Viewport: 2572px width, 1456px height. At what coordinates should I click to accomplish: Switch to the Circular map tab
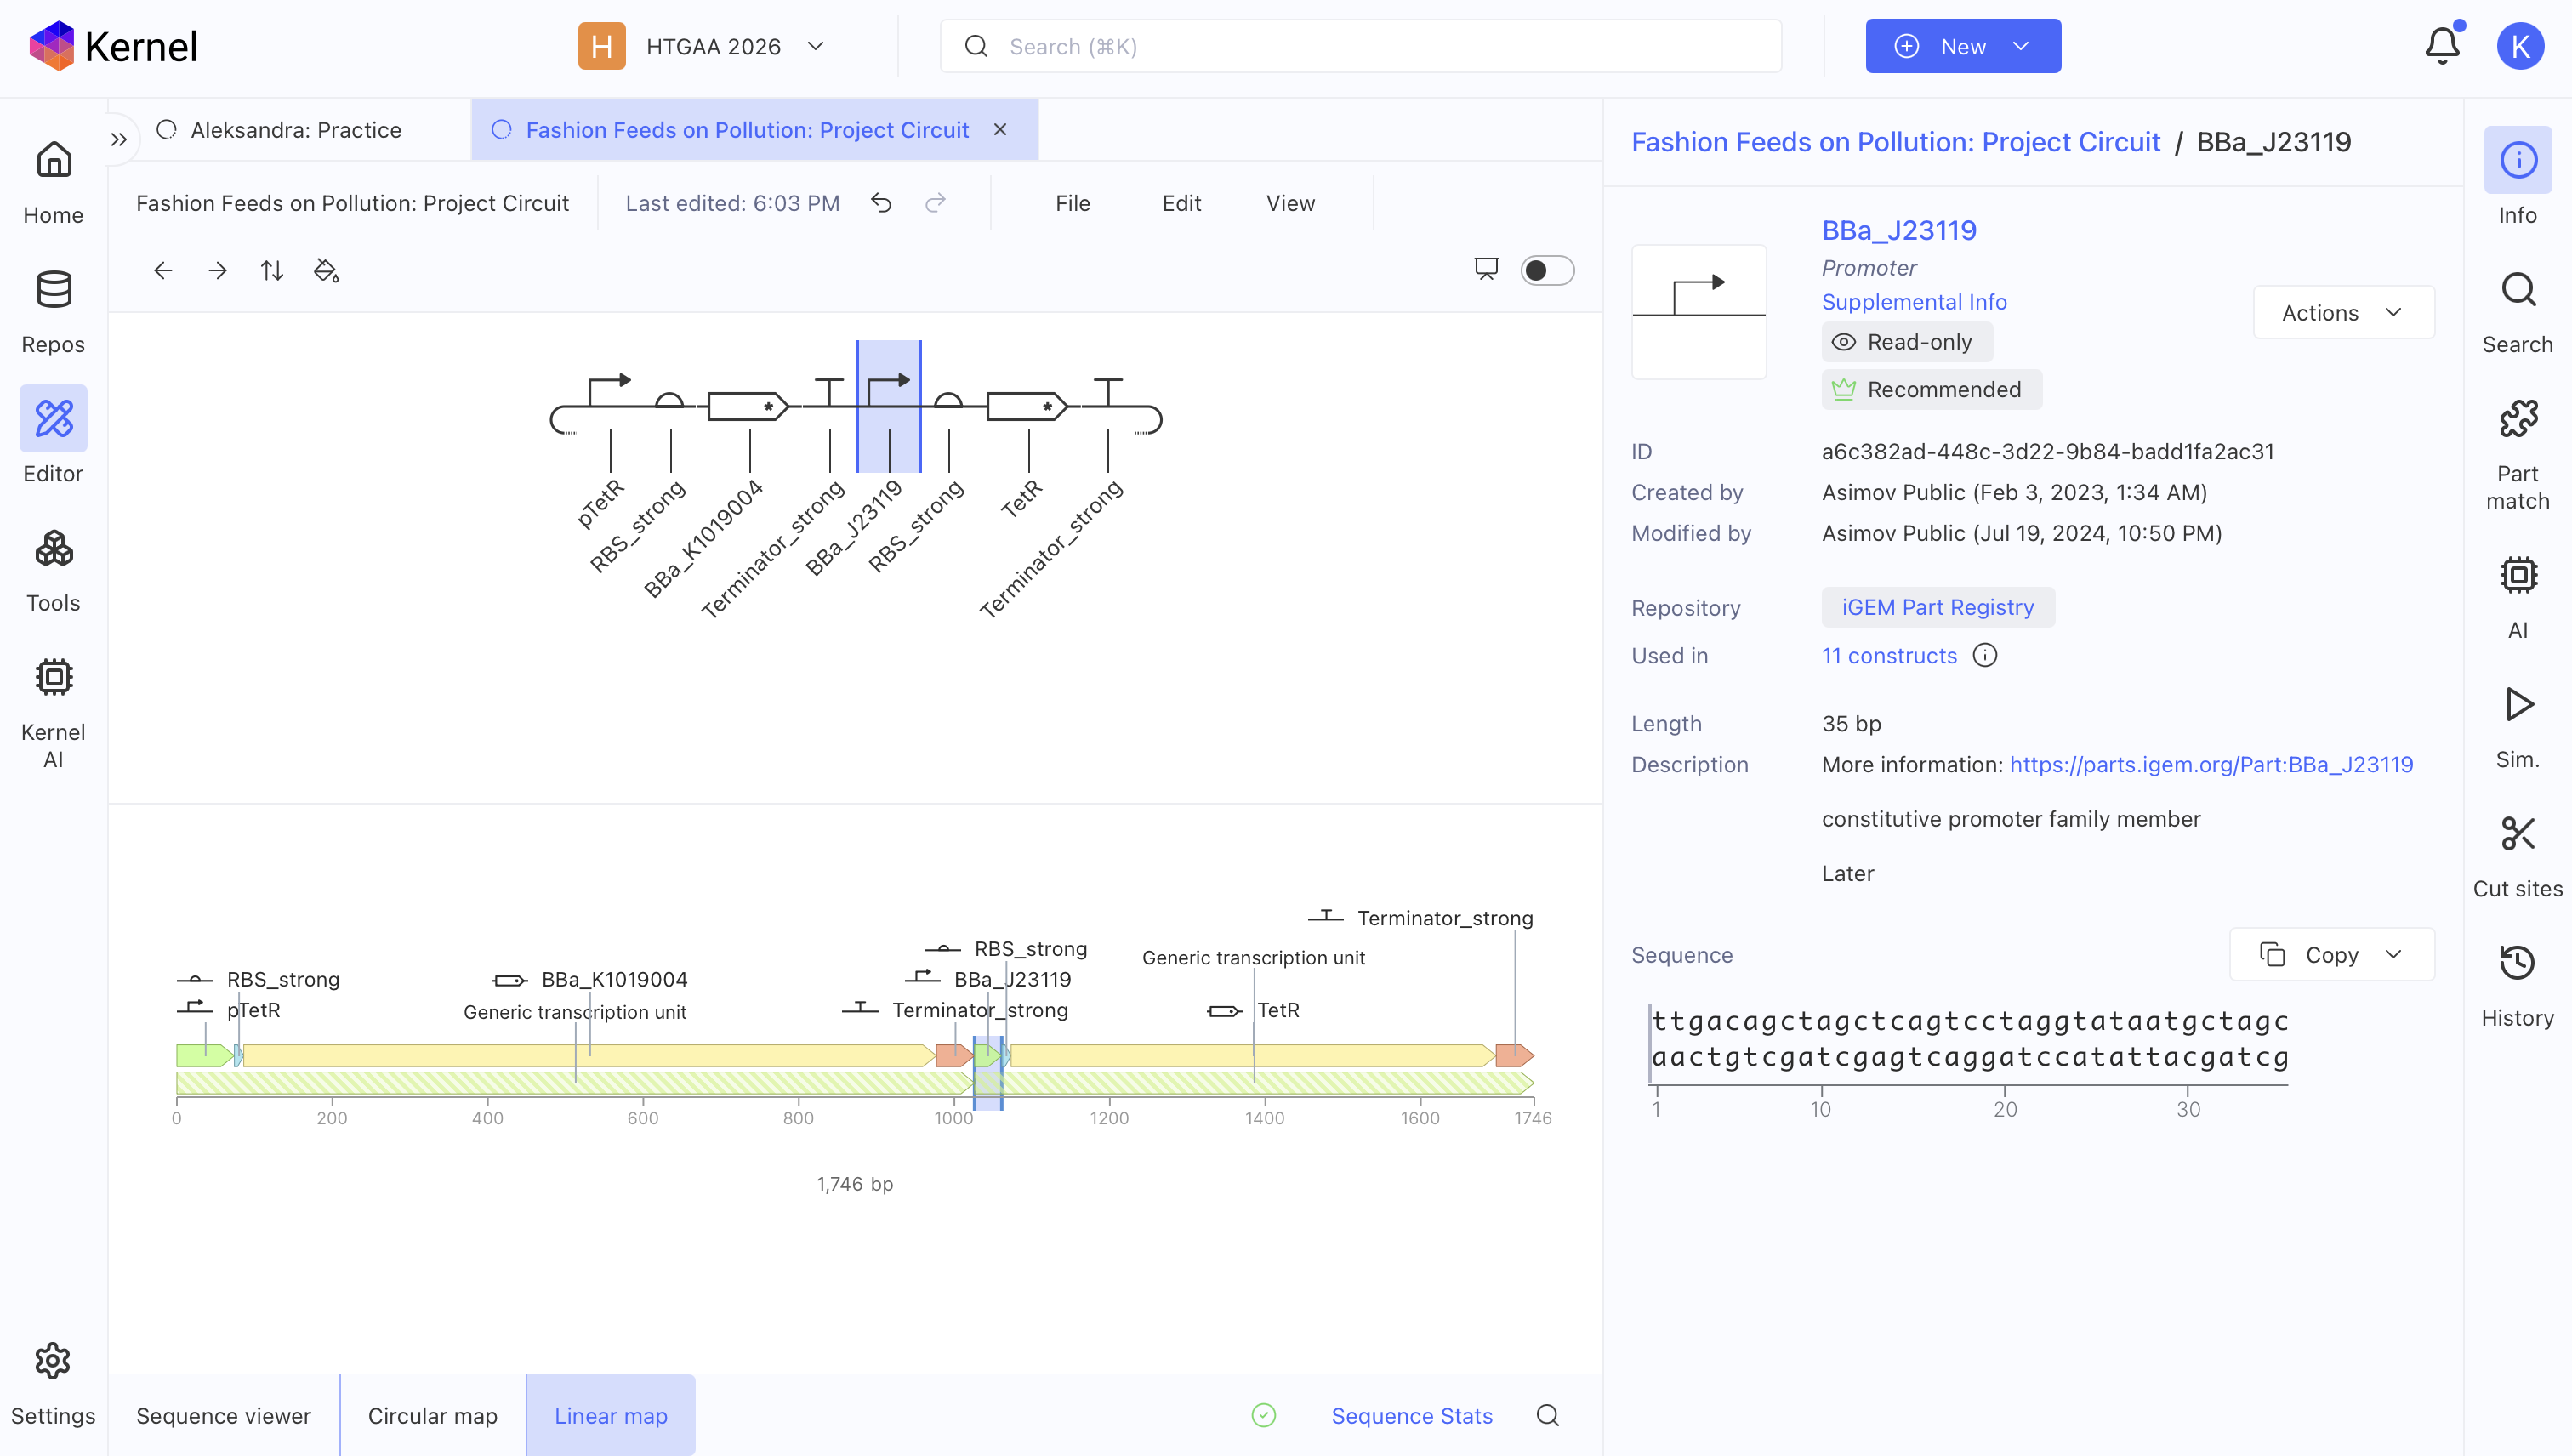(x=432, y=1415)
